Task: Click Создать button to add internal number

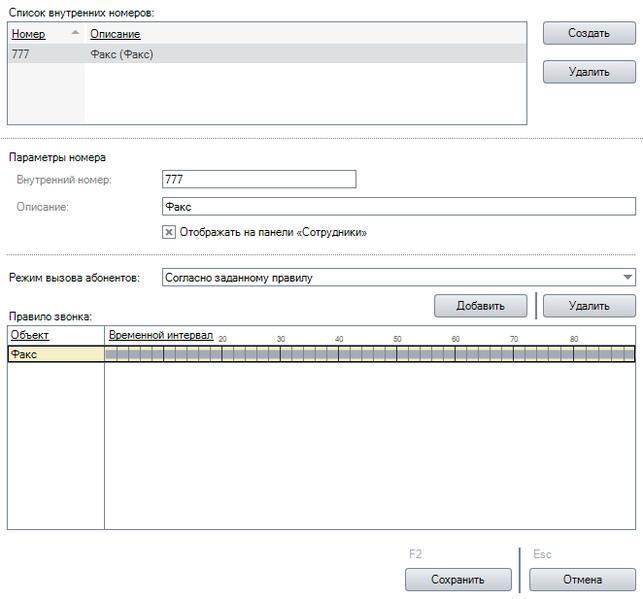Action: click(x=589, y=33)
